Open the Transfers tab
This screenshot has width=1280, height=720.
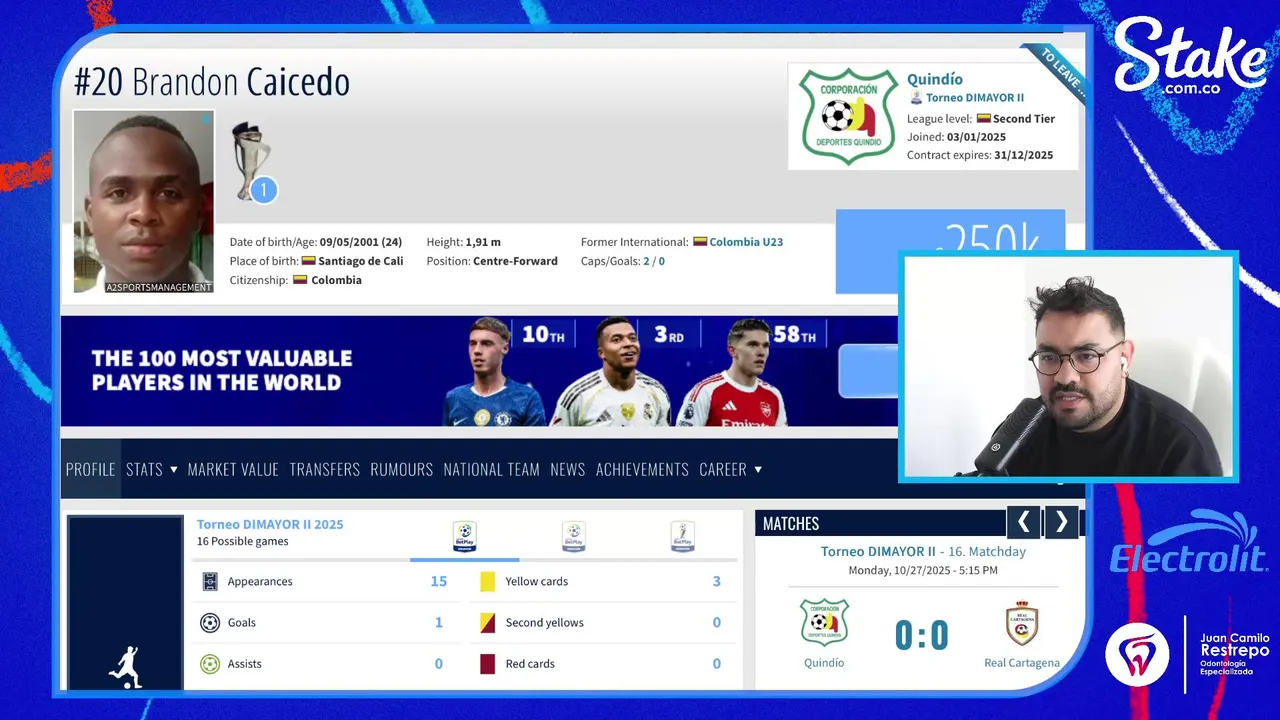tap(324, 469)
